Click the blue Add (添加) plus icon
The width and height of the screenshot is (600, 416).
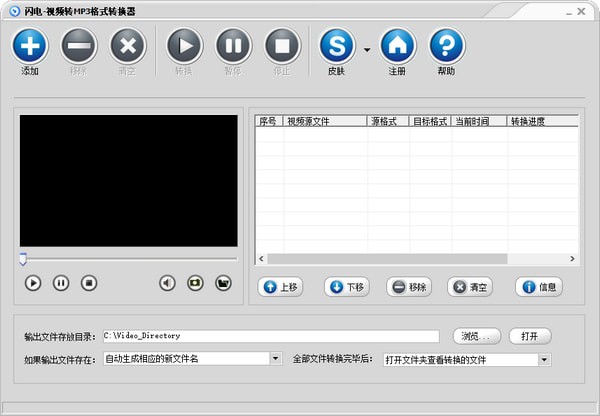click(x=30, y=46)
